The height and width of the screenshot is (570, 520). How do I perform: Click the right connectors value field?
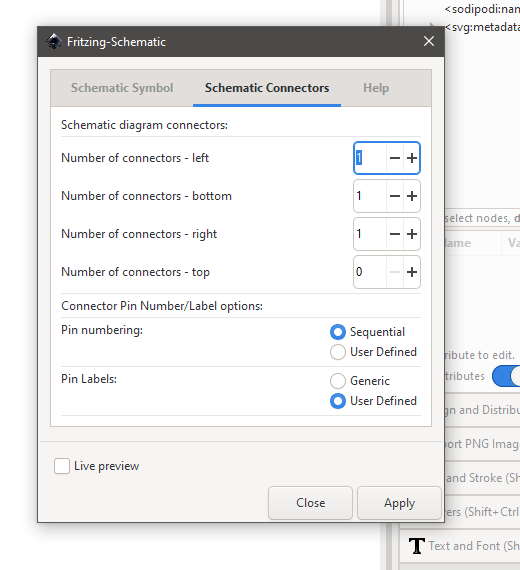click(x=370, y=234)
